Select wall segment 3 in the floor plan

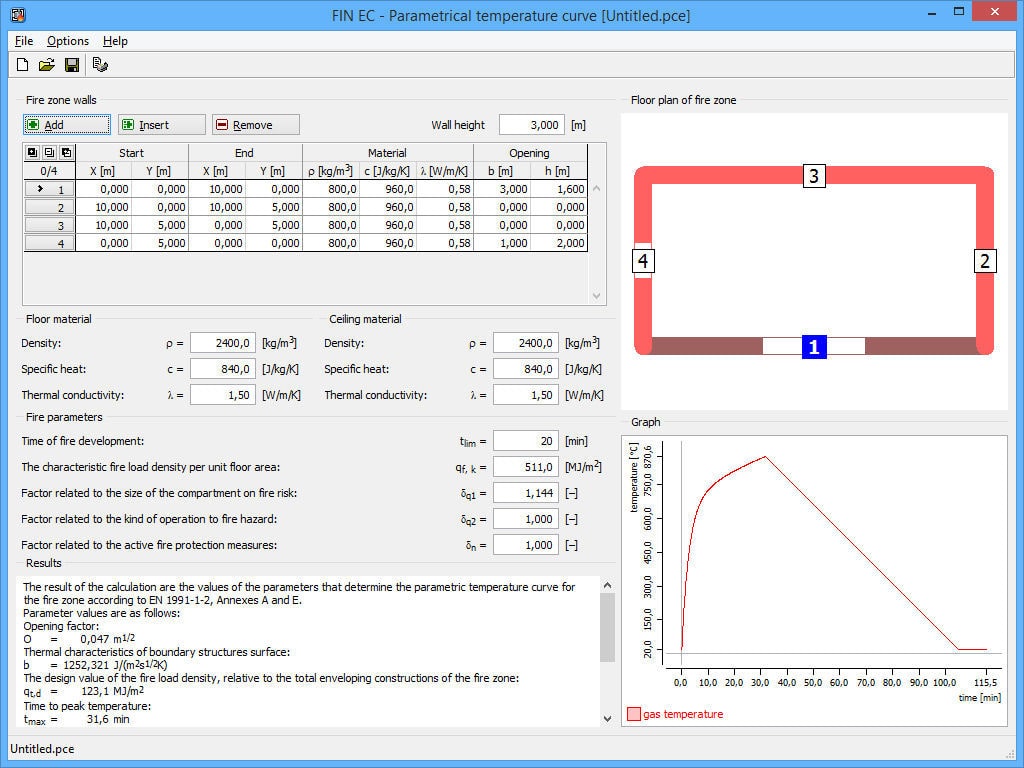(815, 176)
